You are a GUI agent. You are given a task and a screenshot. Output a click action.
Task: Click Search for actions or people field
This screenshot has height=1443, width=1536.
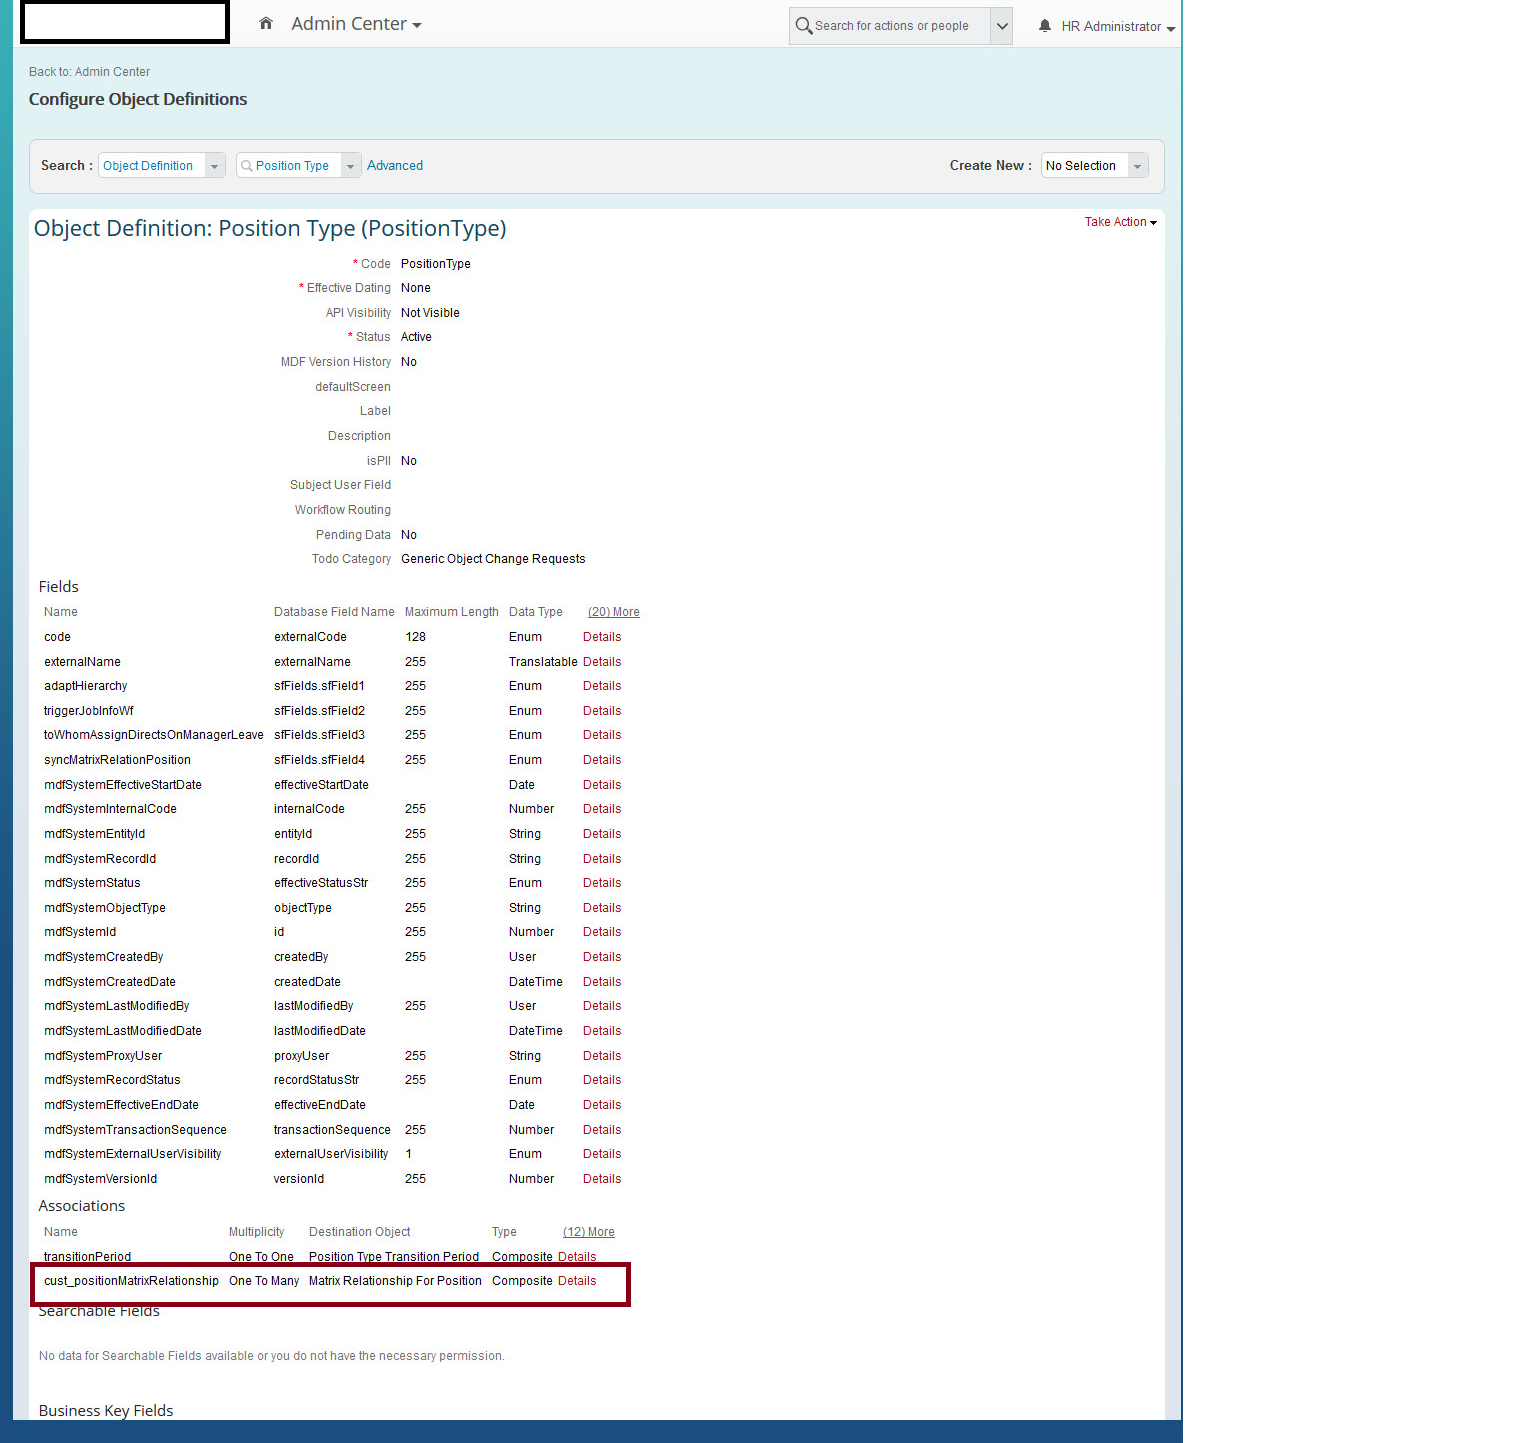[892, 26]
